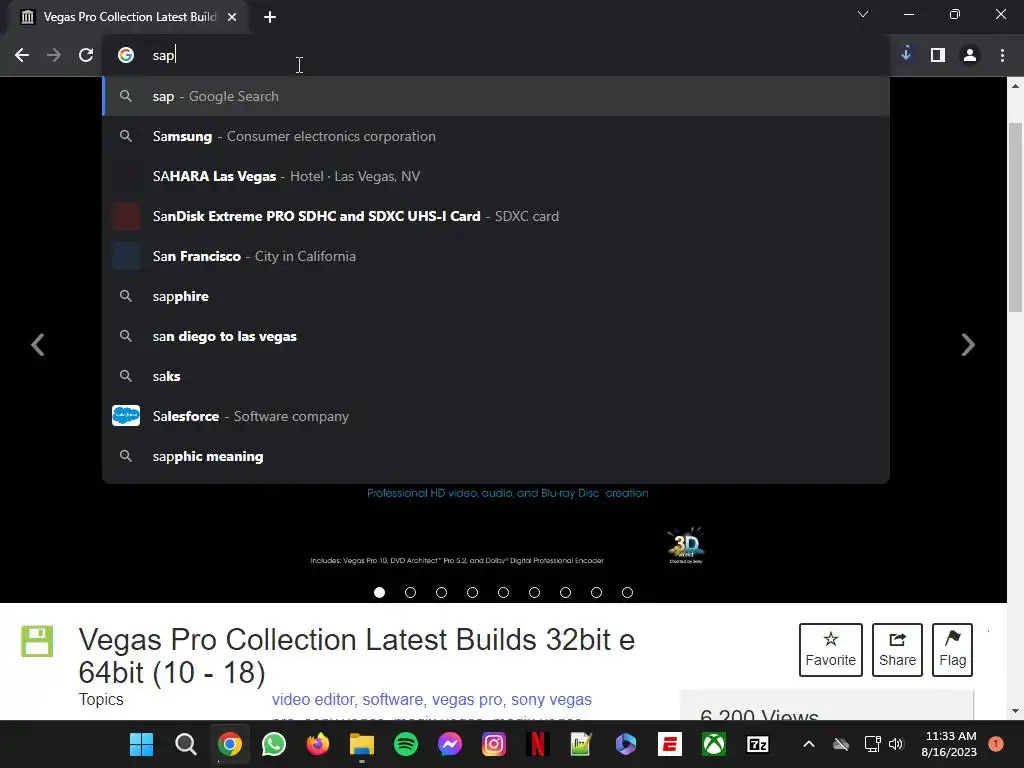1024x768 pixels.
Task: Launch Firefox from the taskbar
Action: [x=318, y=744]
